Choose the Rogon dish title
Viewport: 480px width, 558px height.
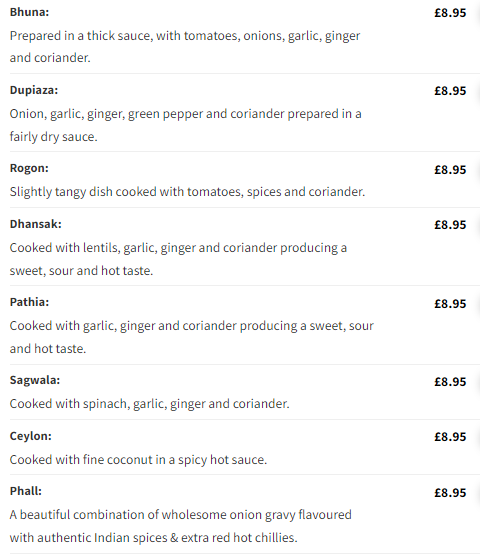click(29, 168)
